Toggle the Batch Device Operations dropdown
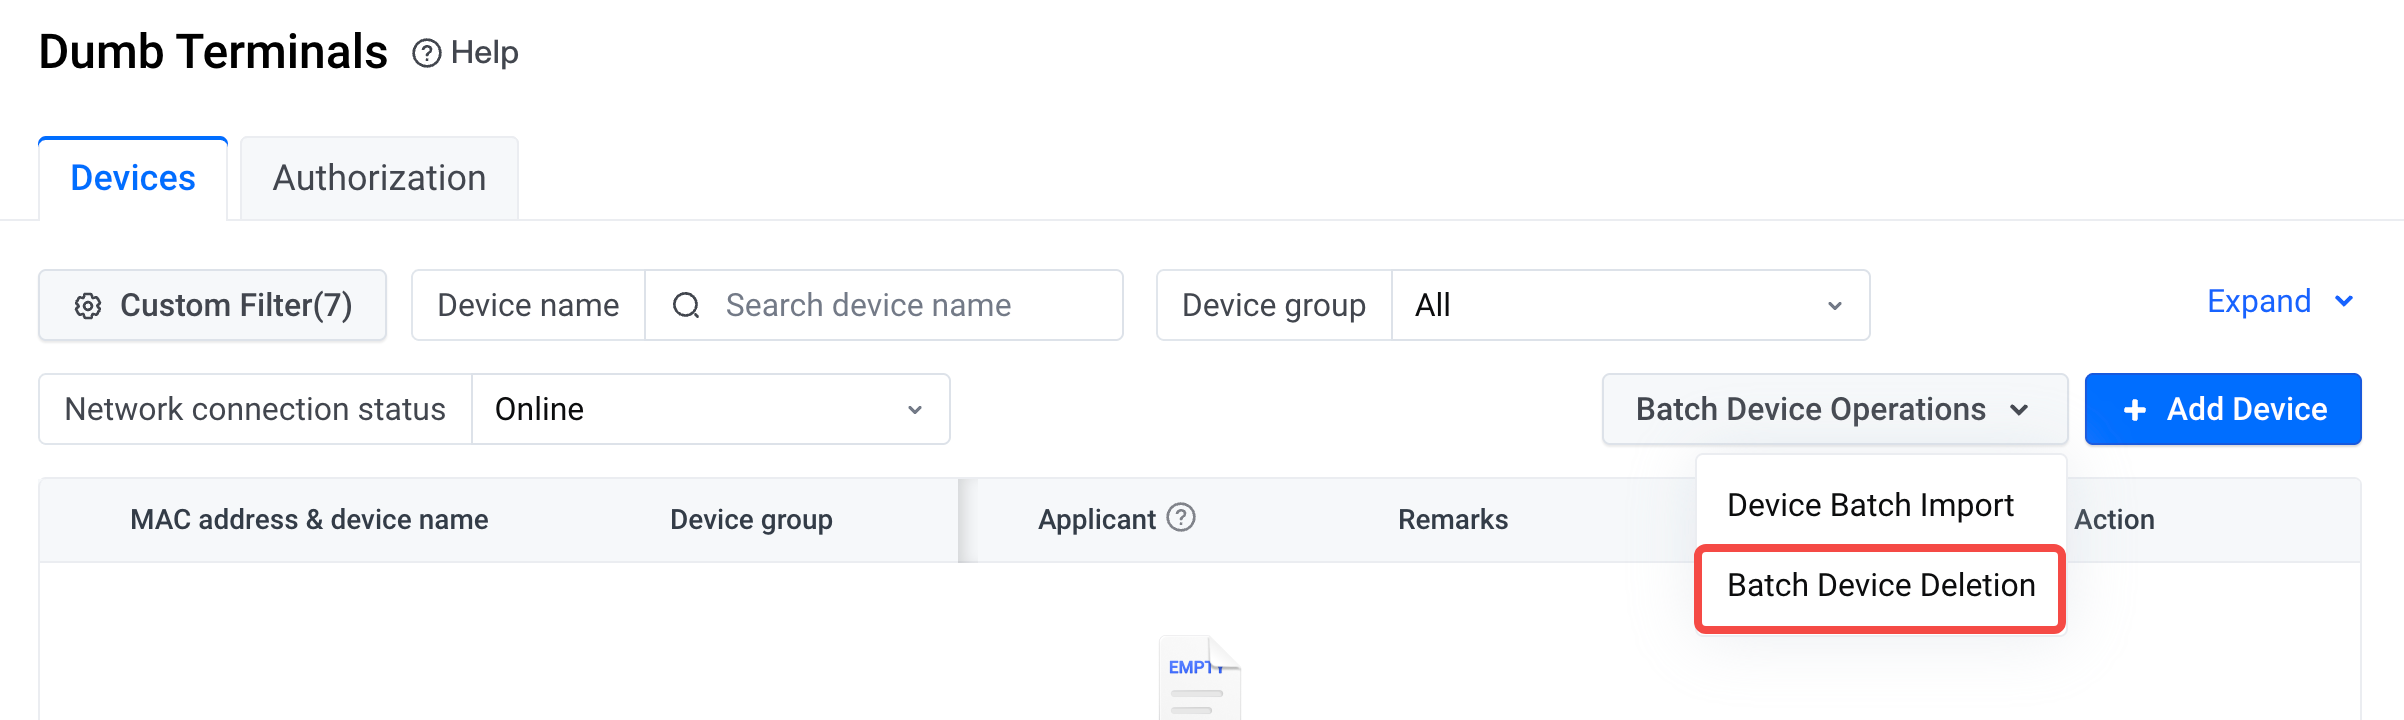Viewport: 2404px width, 720px height. (x=1834, y=410)
